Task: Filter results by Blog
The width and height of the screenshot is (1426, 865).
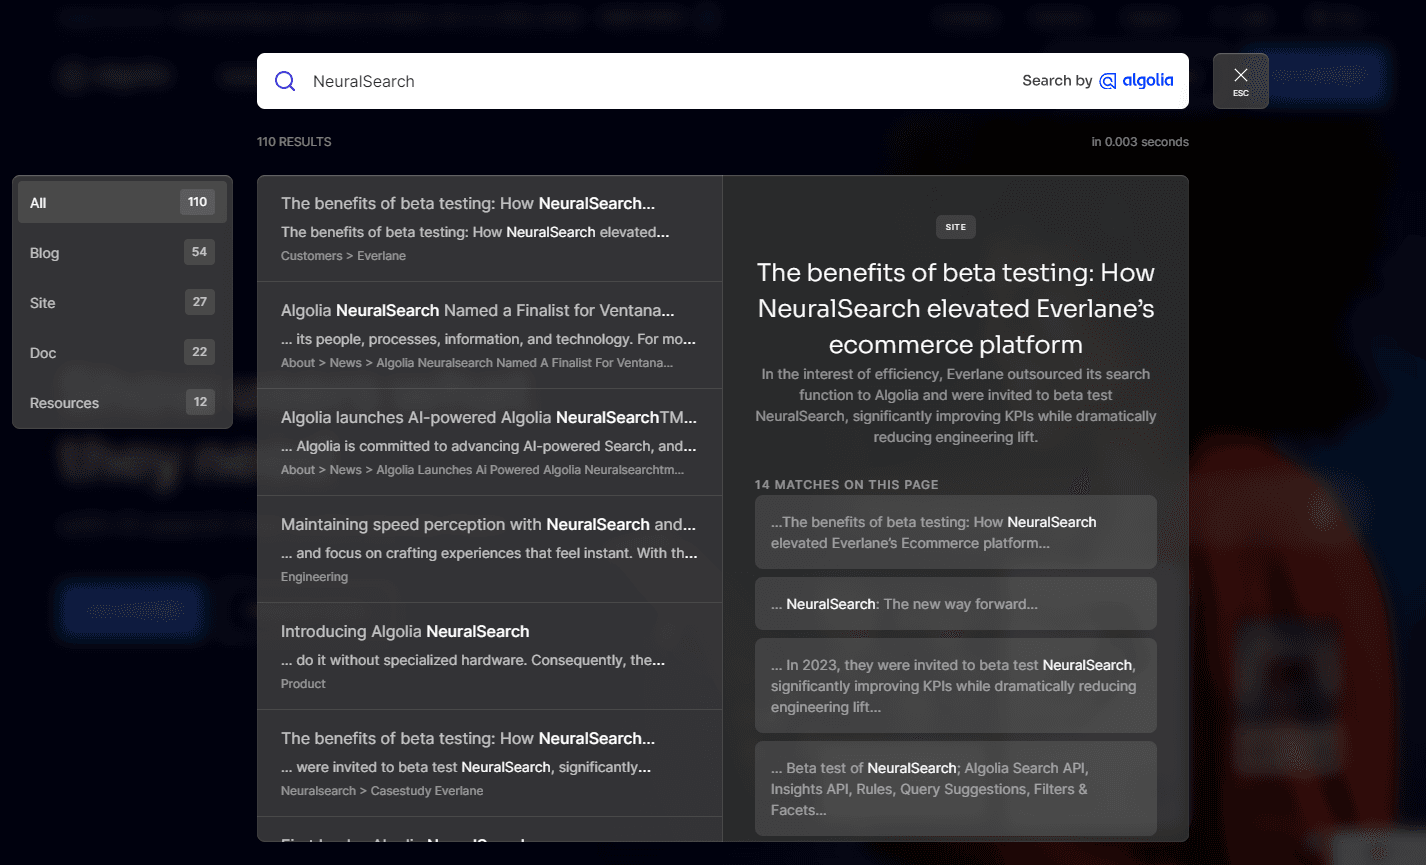Action: [122, 252]
